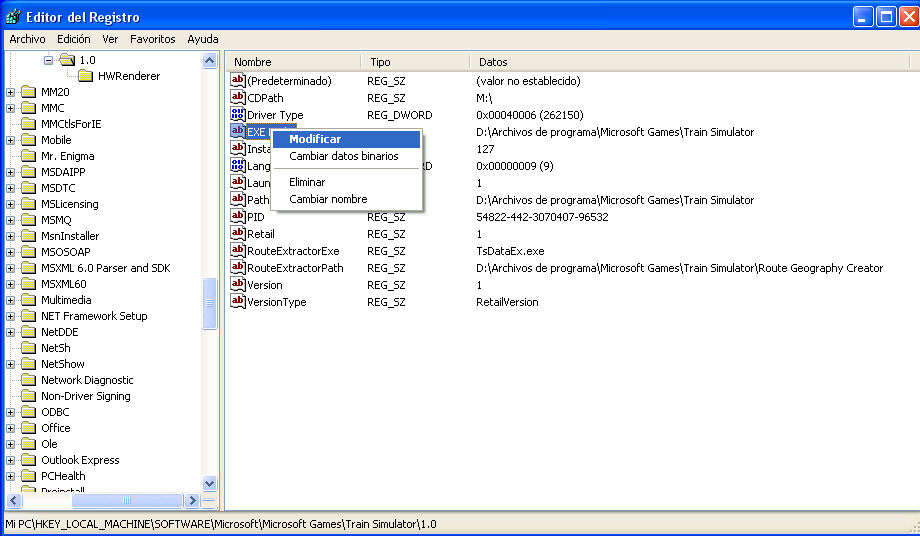Select the (Predeterminado) value icon
920x536 pixels.
pyautogui.click(x=238, y=81)
